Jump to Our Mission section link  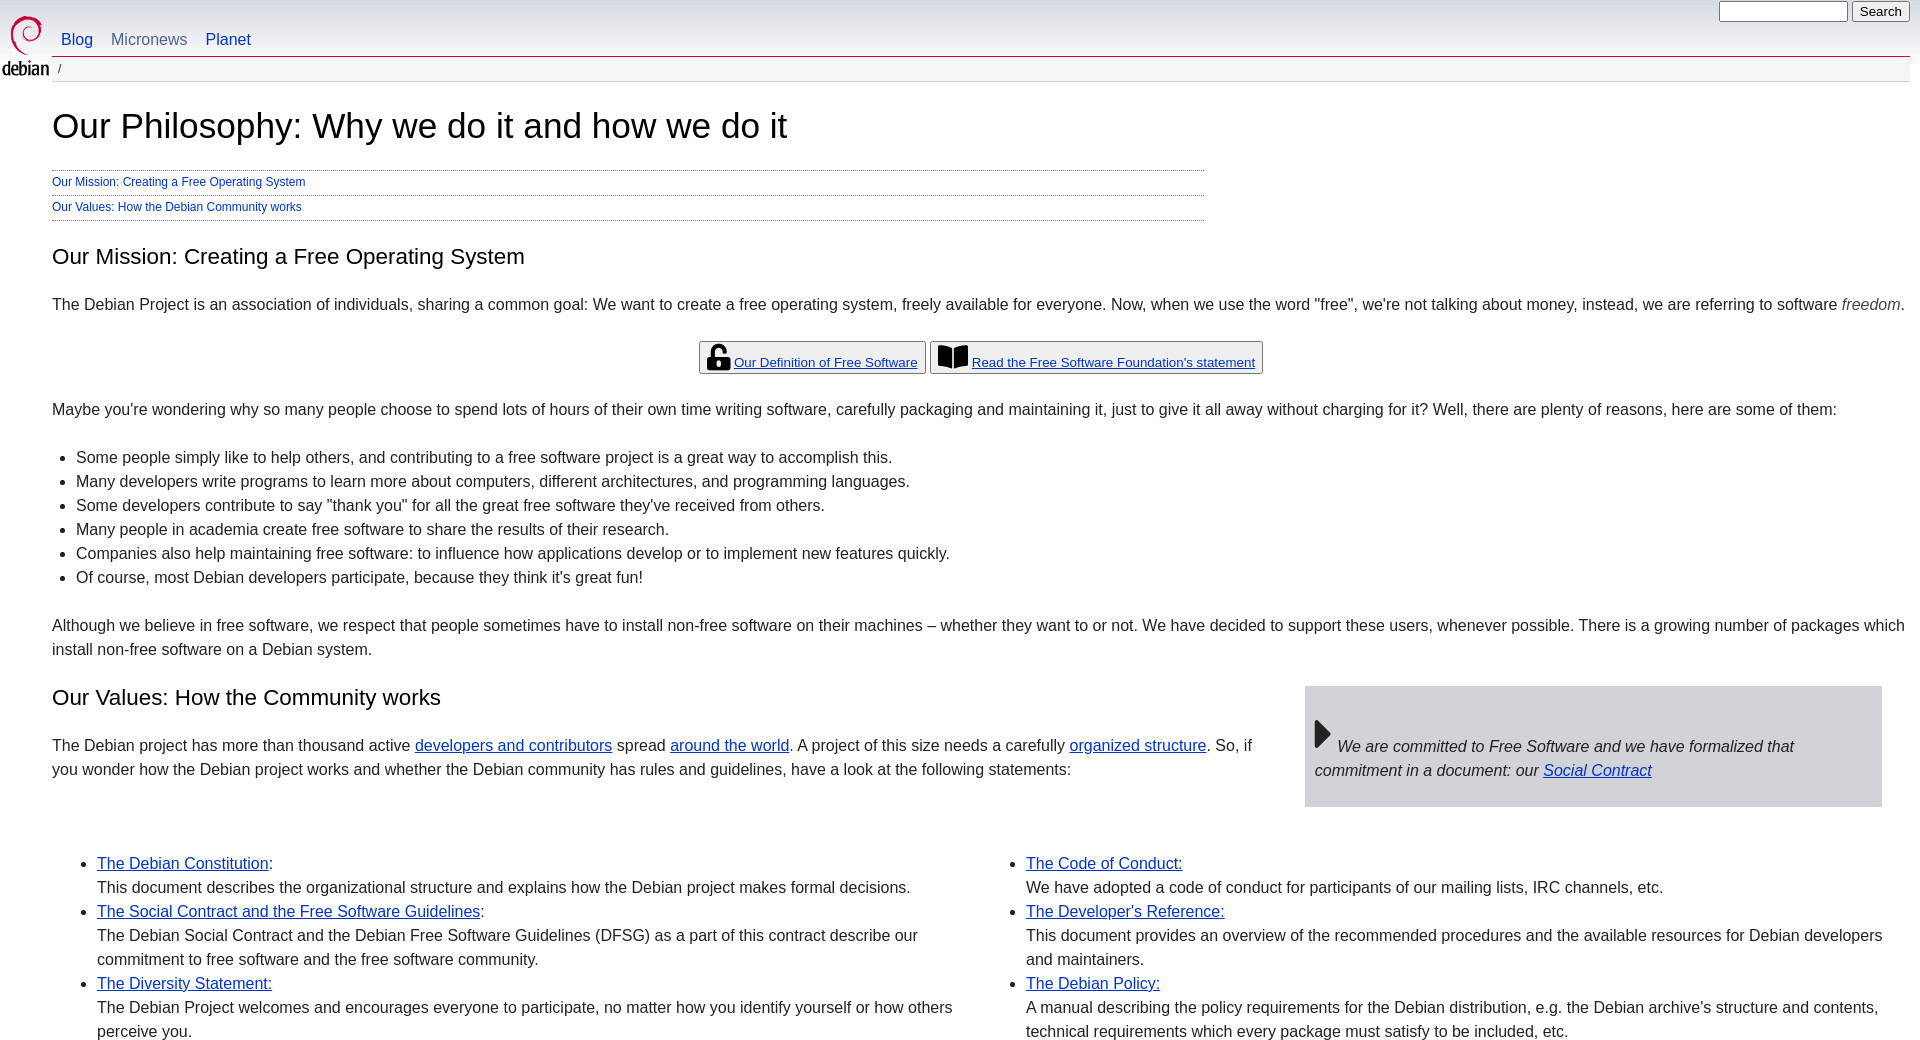pyautogui.click(x=178, y=182)
